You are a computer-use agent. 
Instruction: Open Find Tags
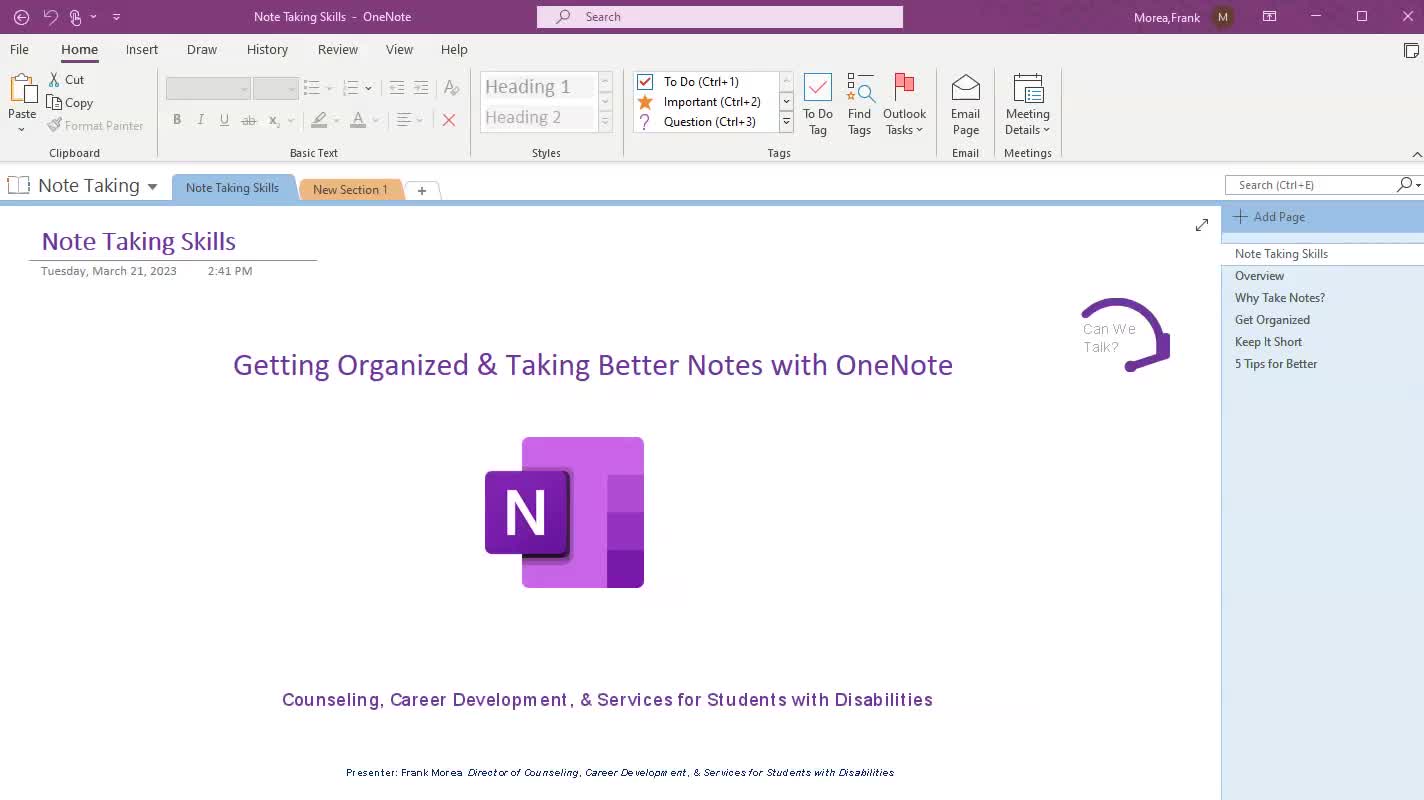coord(860,104)
